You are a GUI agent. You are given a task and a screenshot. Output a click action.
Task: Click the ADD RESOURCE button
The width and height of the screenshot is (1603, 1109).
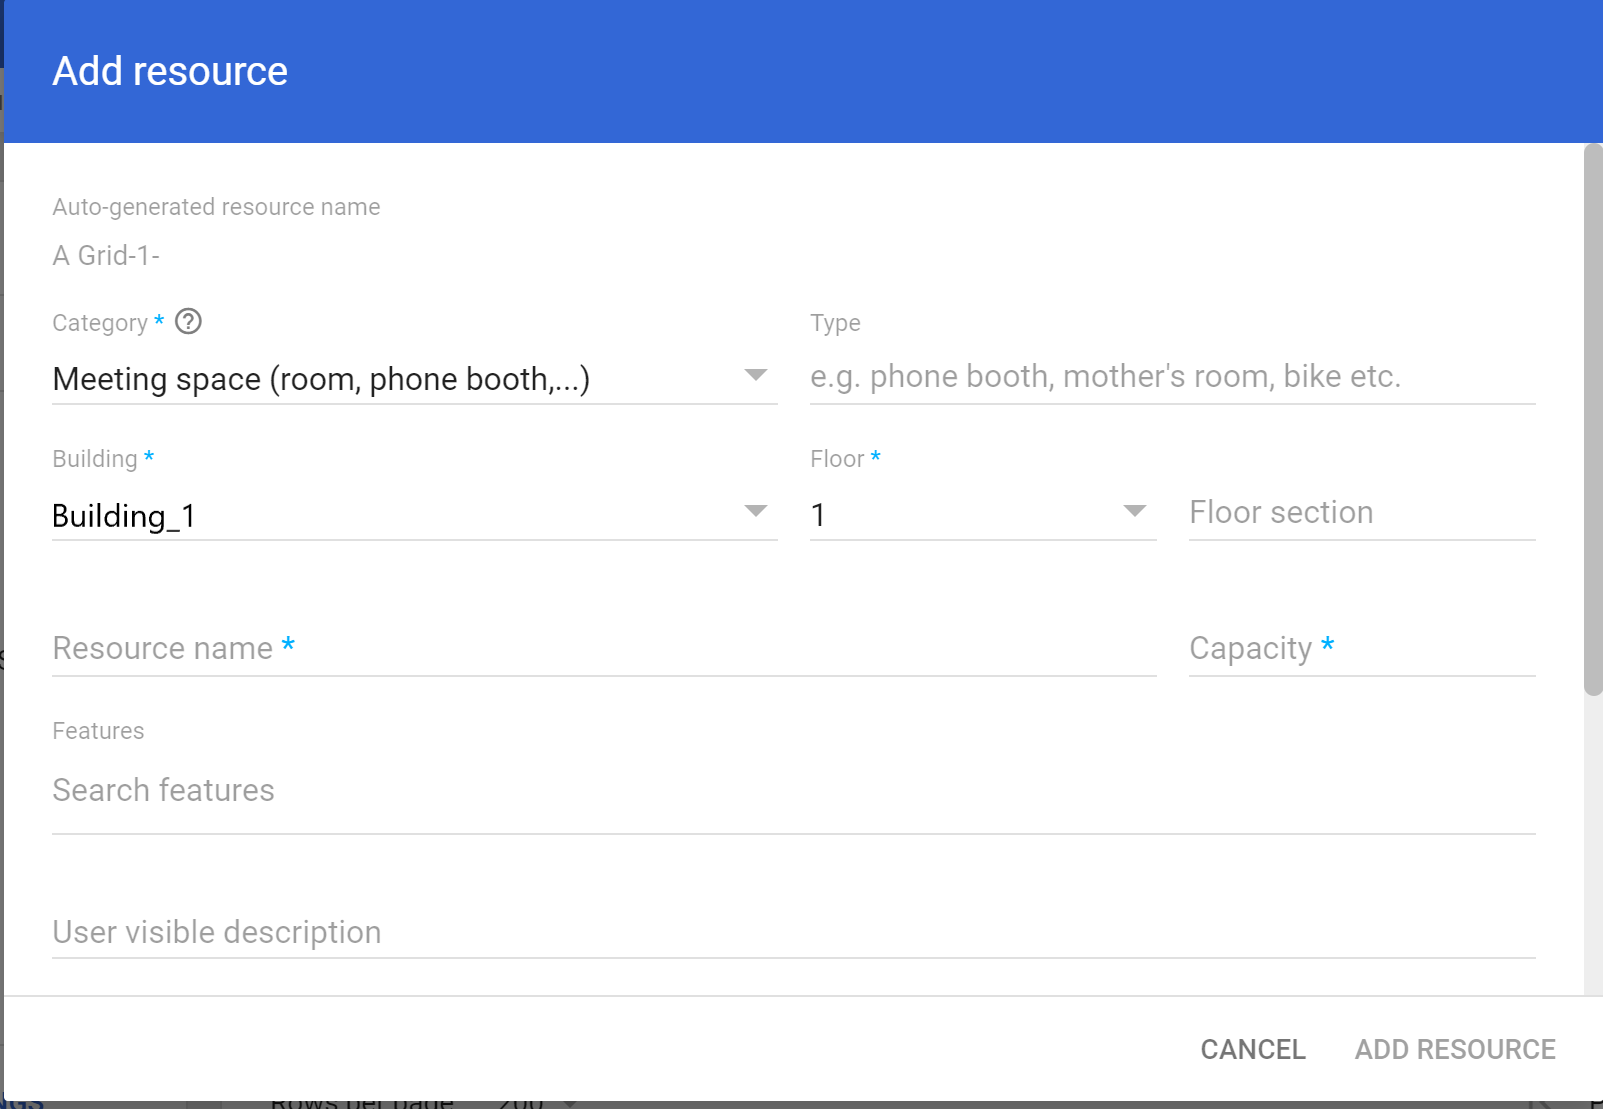1454,1049
